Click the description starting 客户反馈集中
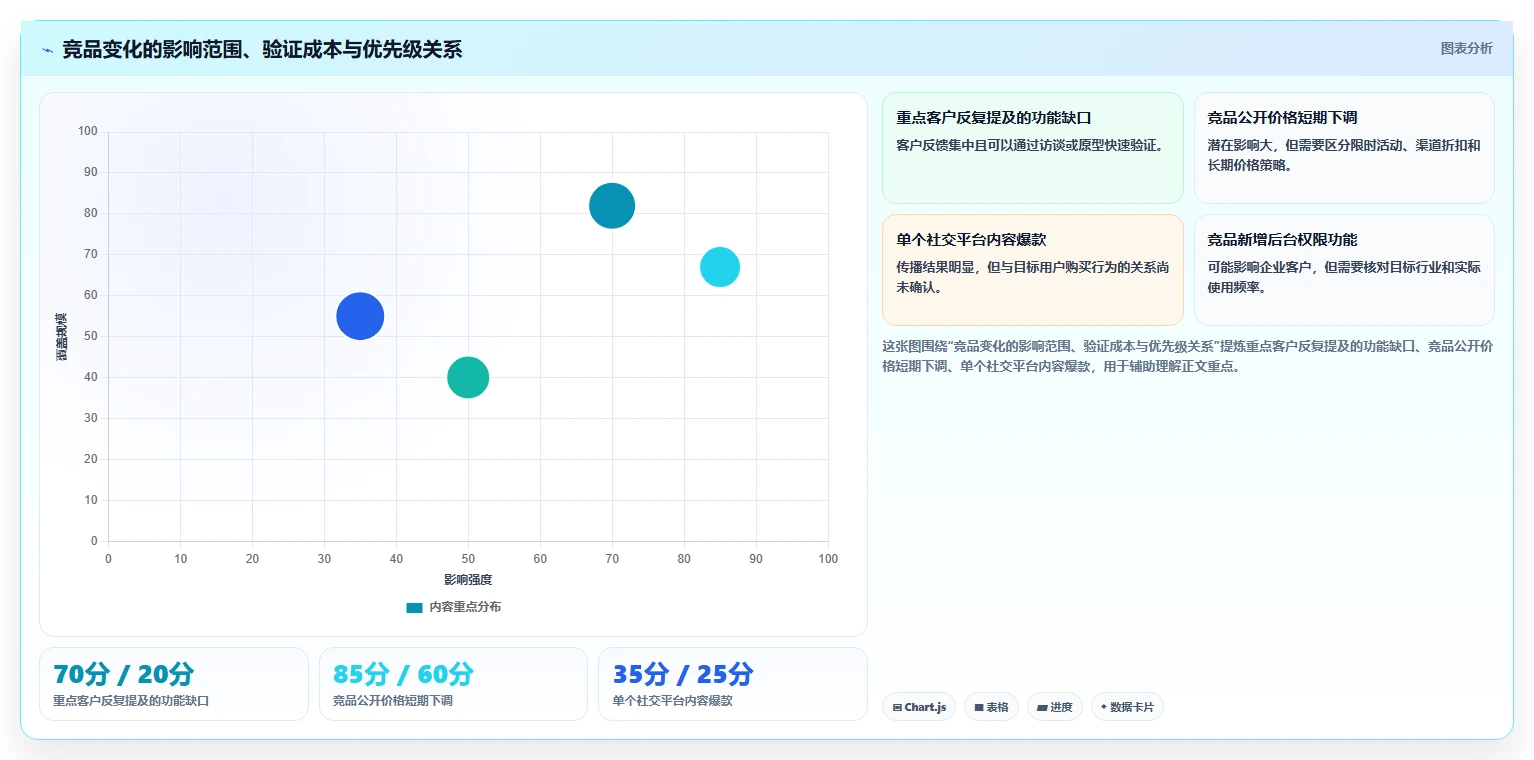This screenshot has height=760, width=1534. (x=1031, y=146)
